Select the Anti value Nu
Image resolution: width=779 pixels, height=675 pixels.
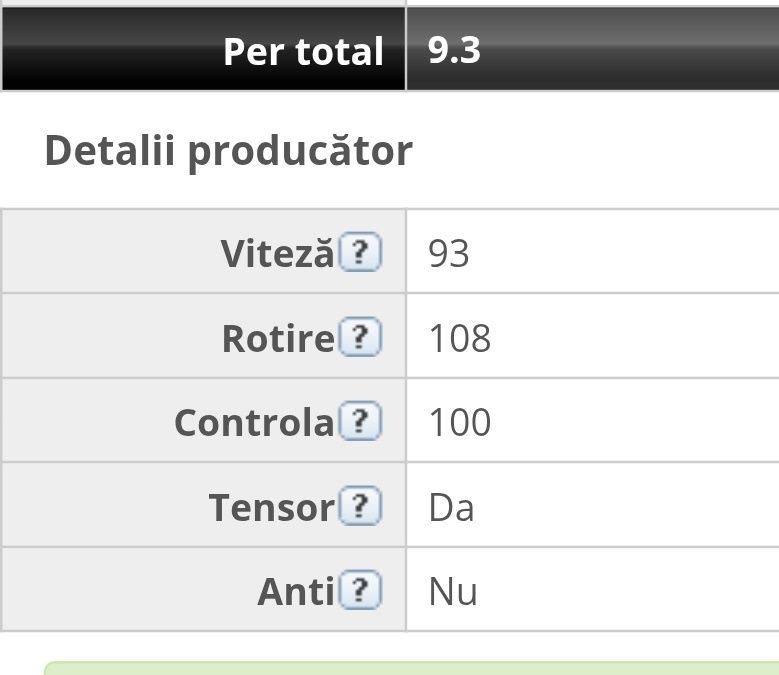[x=453, y=592]
